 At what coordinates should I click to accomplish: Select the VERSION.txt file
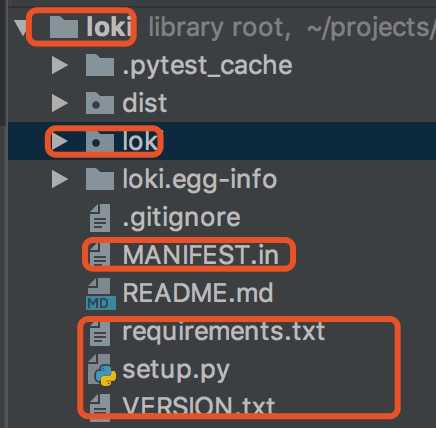pyautogui.click(x=199, y=406)
